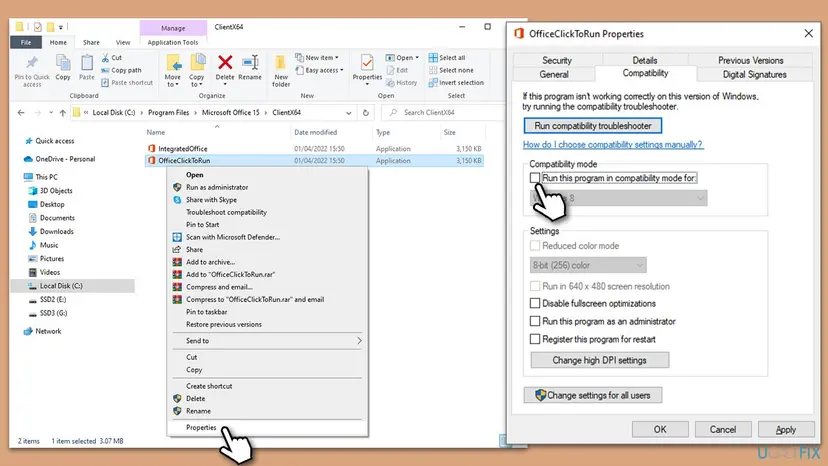Click Change settings for all users
The width and height of the screenshot is (828, 466).
(x=592, y=395)
